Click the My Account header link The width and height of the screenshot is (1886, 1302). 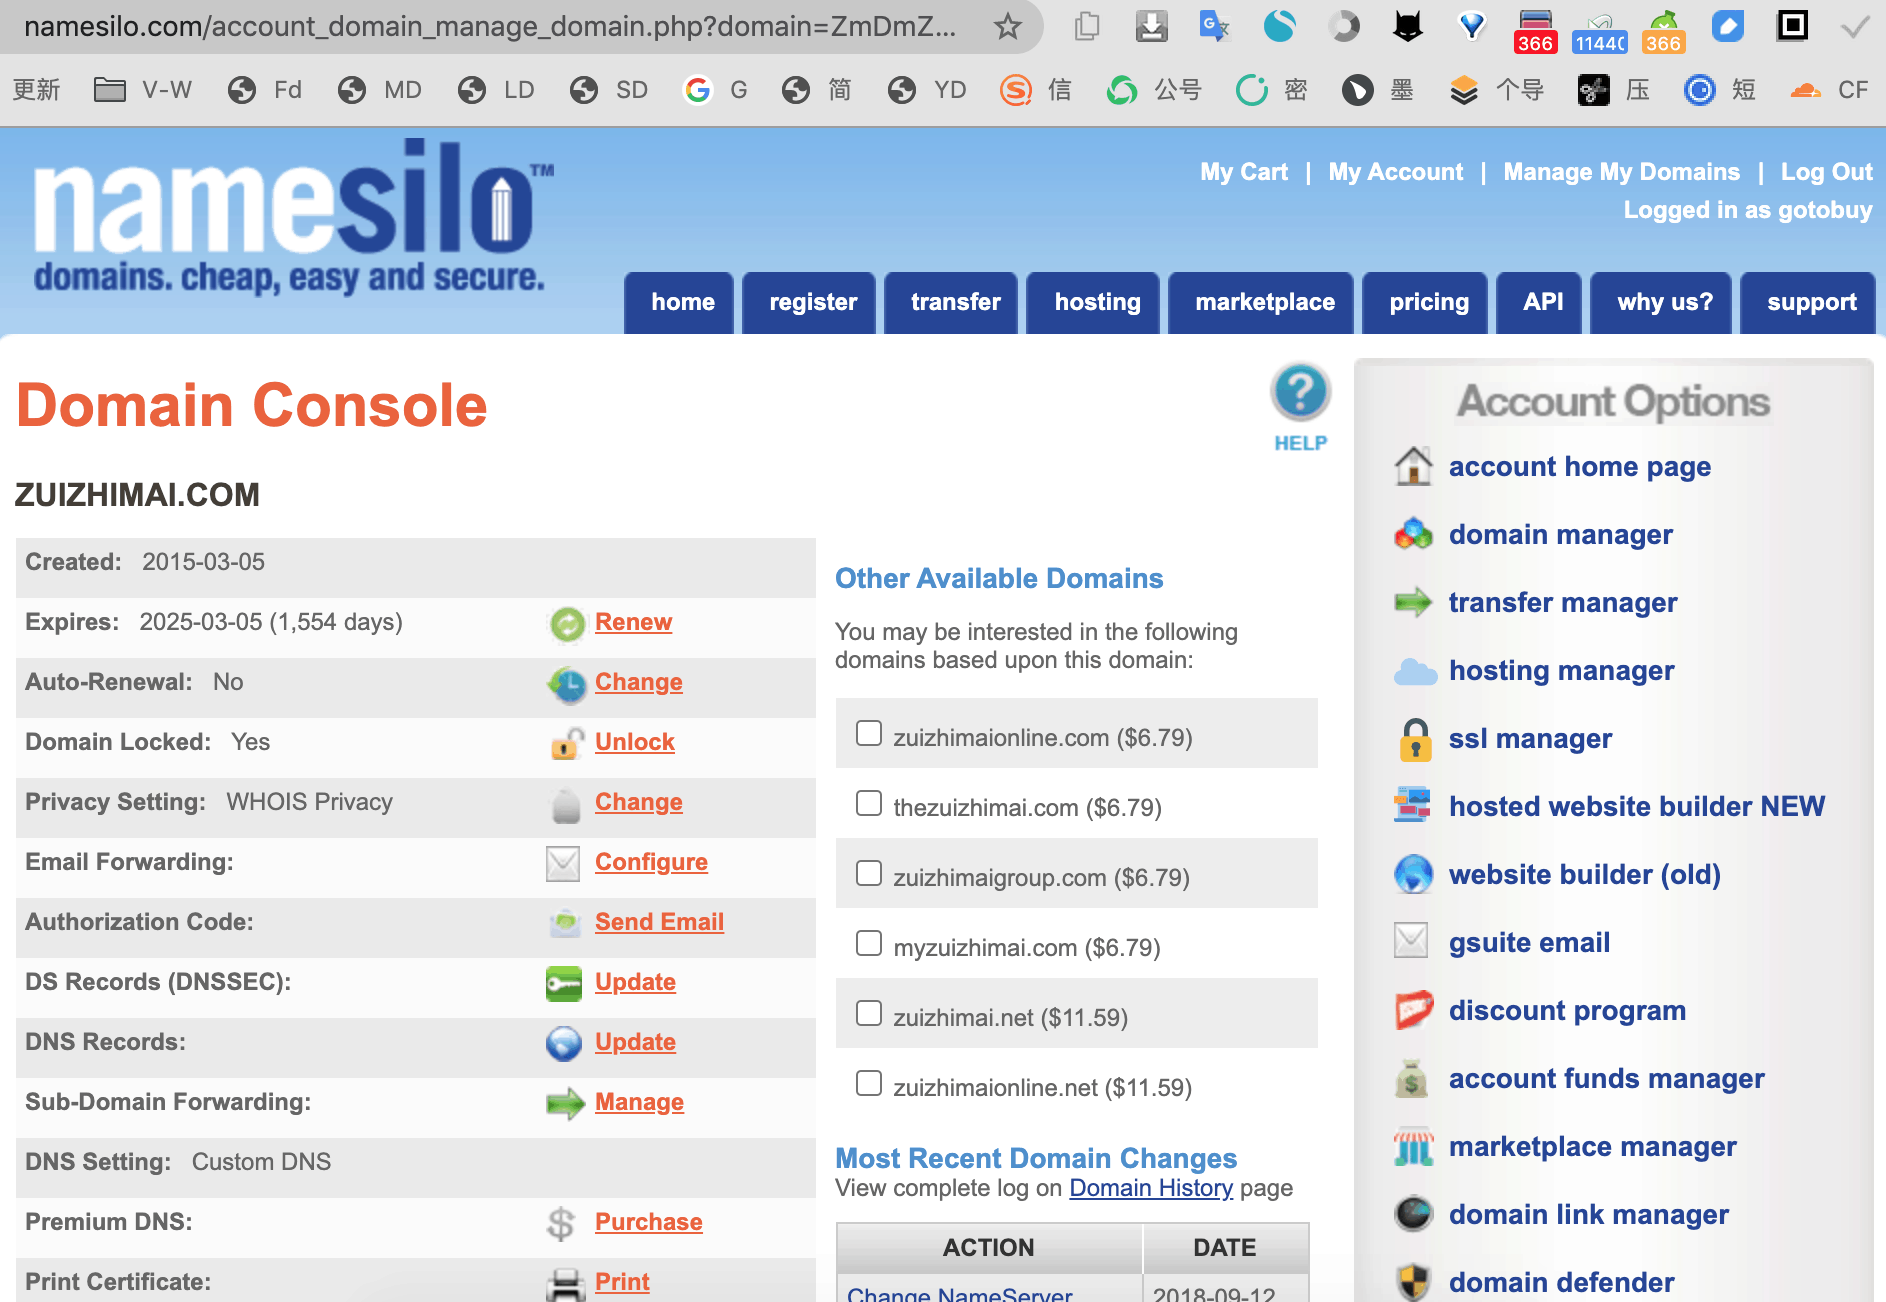[x=1395, y=172]
